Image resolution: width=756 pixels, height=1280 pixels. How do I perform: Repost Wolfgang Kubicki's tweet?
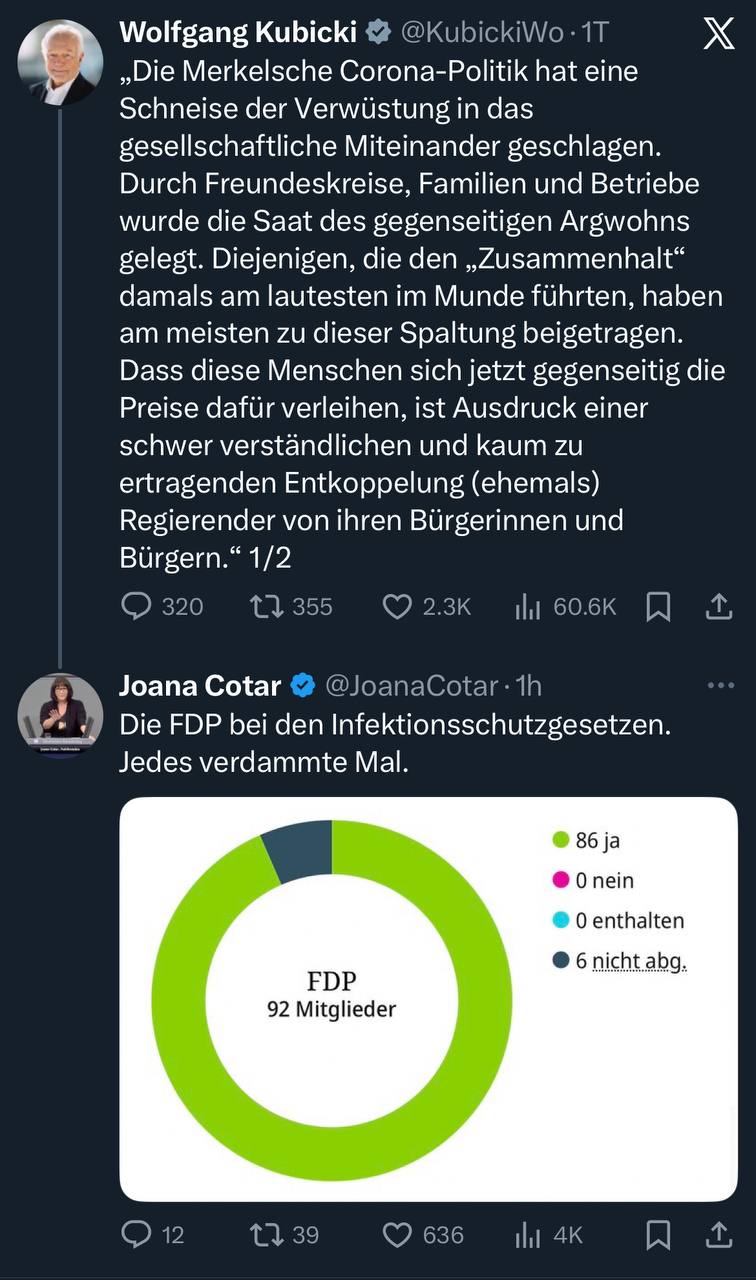[x=265, y=606]
